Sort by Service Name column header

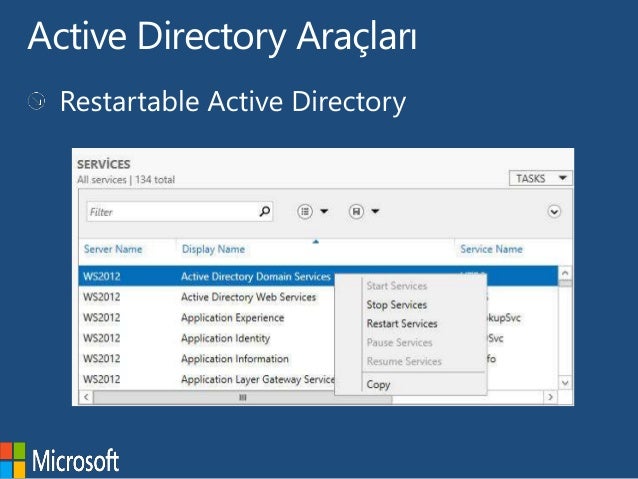[491, 249]
